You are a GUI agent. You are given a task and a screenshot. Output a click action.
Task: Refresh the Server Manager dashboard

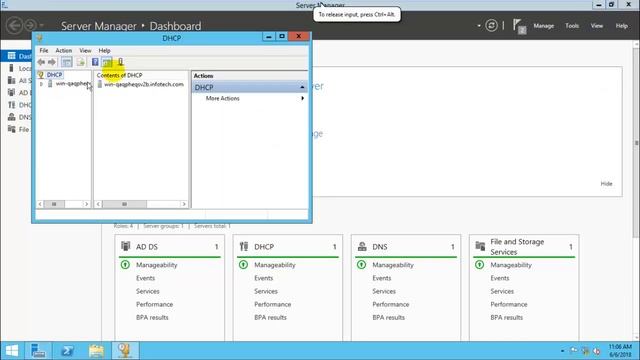(491, 26)
